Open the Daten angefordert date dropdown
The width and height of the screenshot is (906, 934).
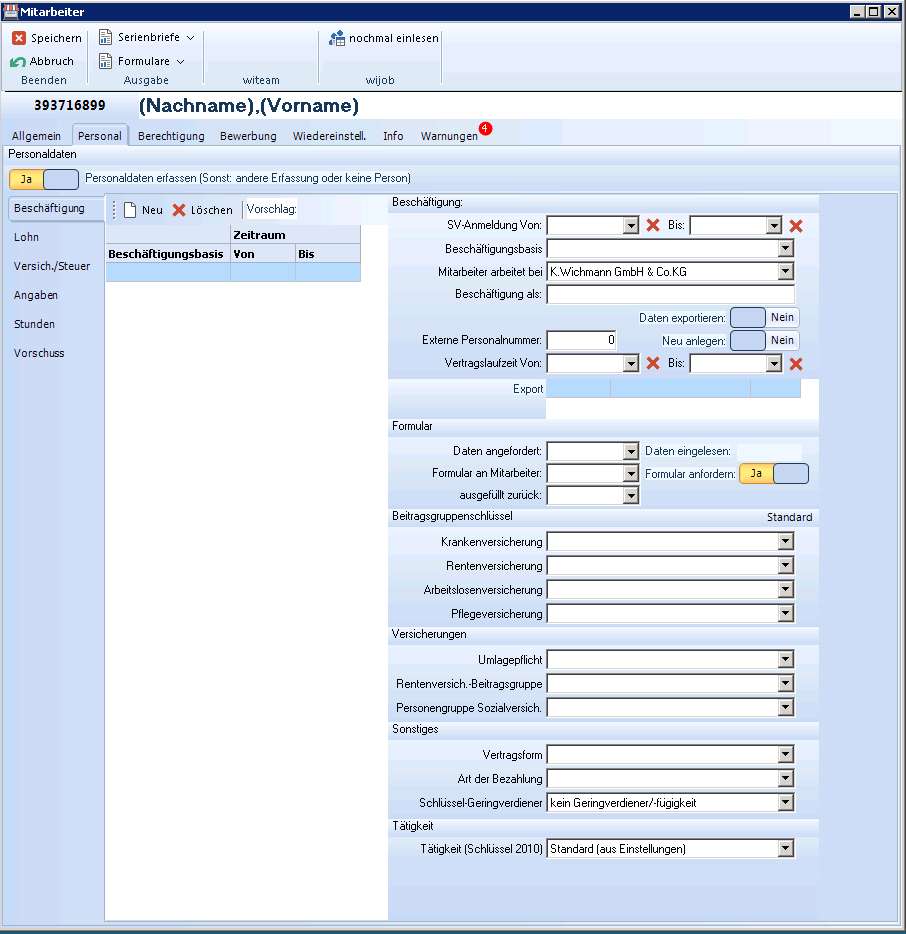[631, 452]
